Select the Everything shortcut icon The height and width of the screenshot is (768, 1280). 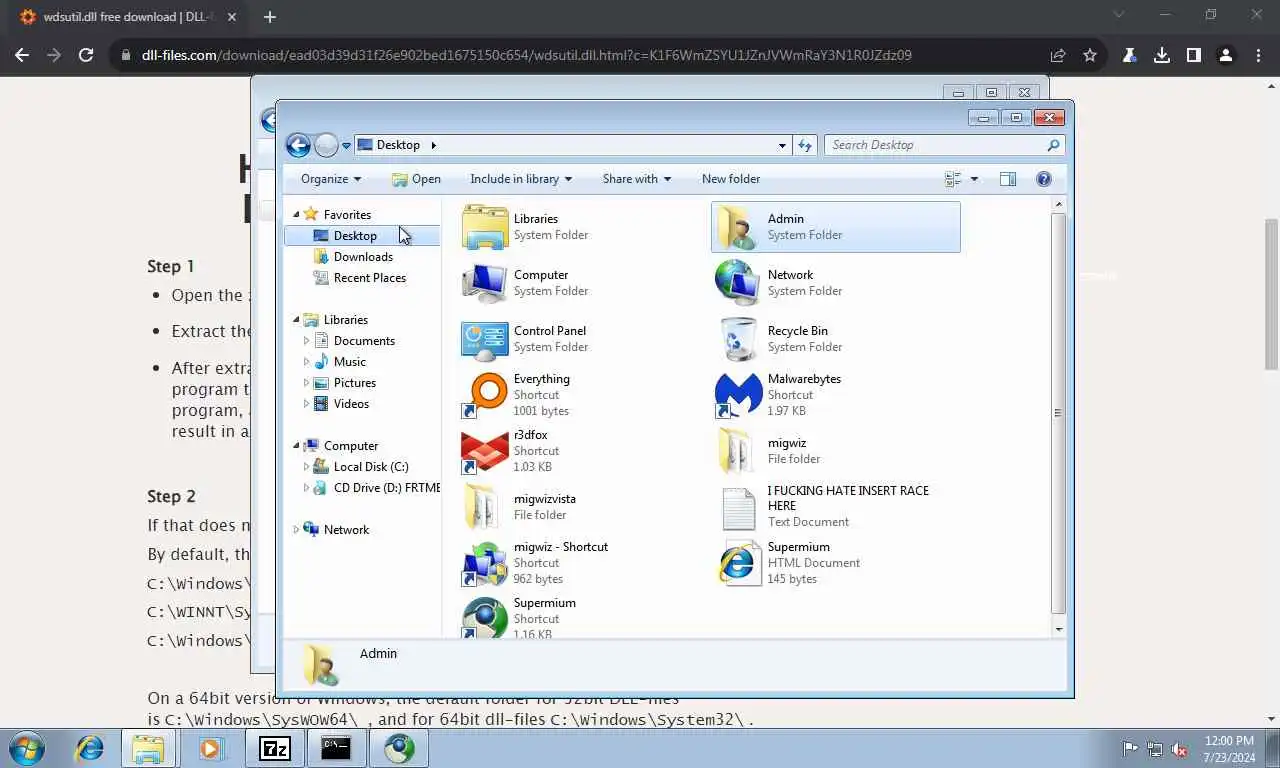pos(485,395)
